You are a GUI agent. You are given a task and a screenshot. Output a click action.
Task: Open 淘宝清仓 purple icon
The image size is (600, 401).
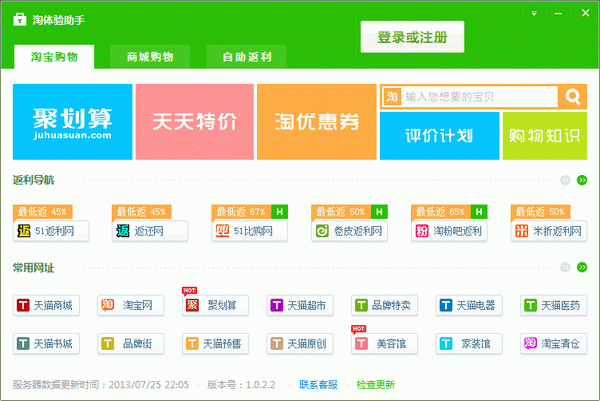pos(530,343)
